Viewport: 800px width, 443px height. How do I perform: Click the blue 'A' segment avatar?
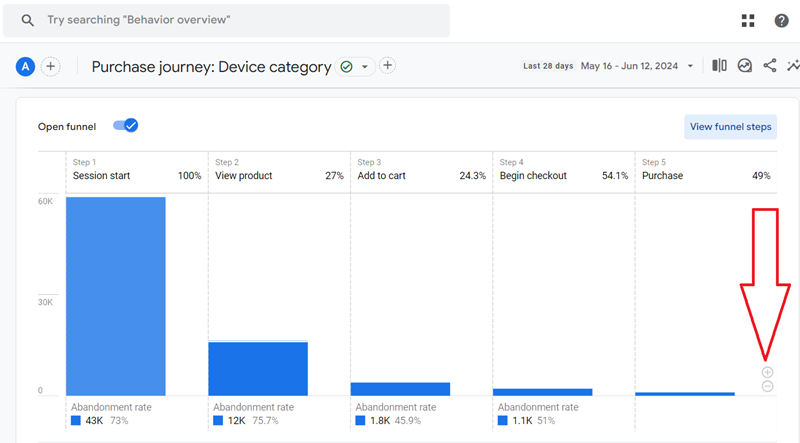[x=25, y=66]
